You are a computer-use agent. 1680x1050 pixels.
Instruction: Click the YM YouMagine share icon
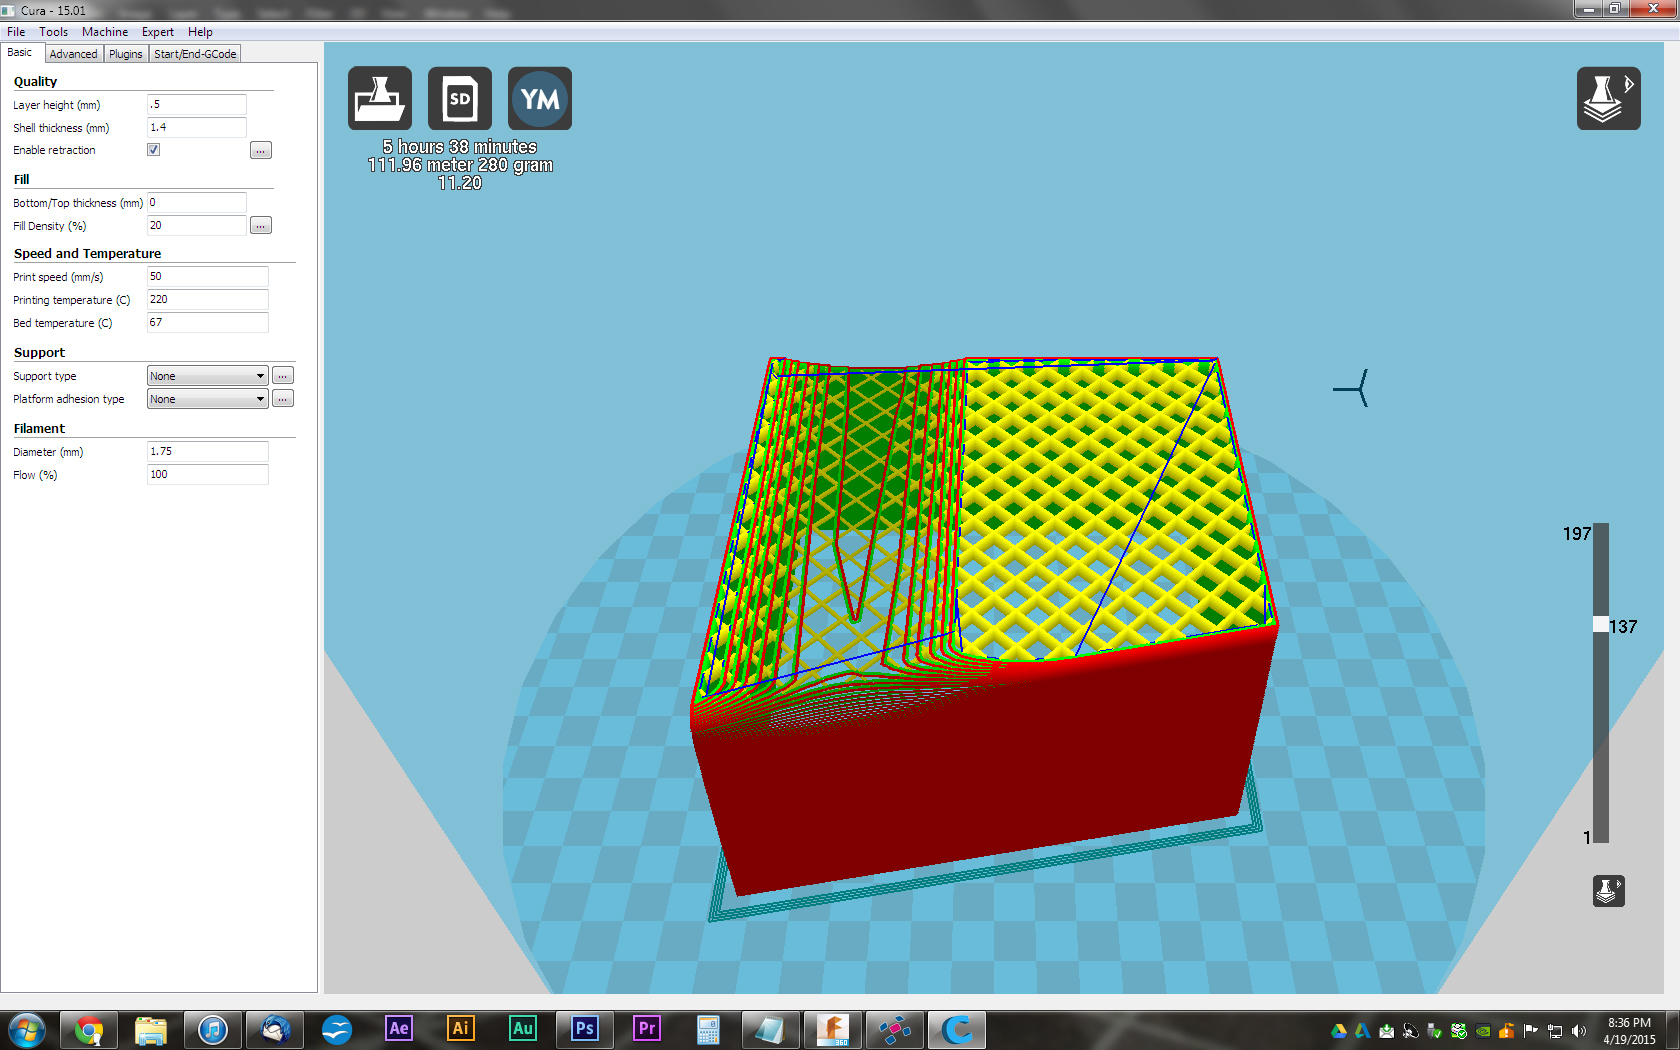539,98
